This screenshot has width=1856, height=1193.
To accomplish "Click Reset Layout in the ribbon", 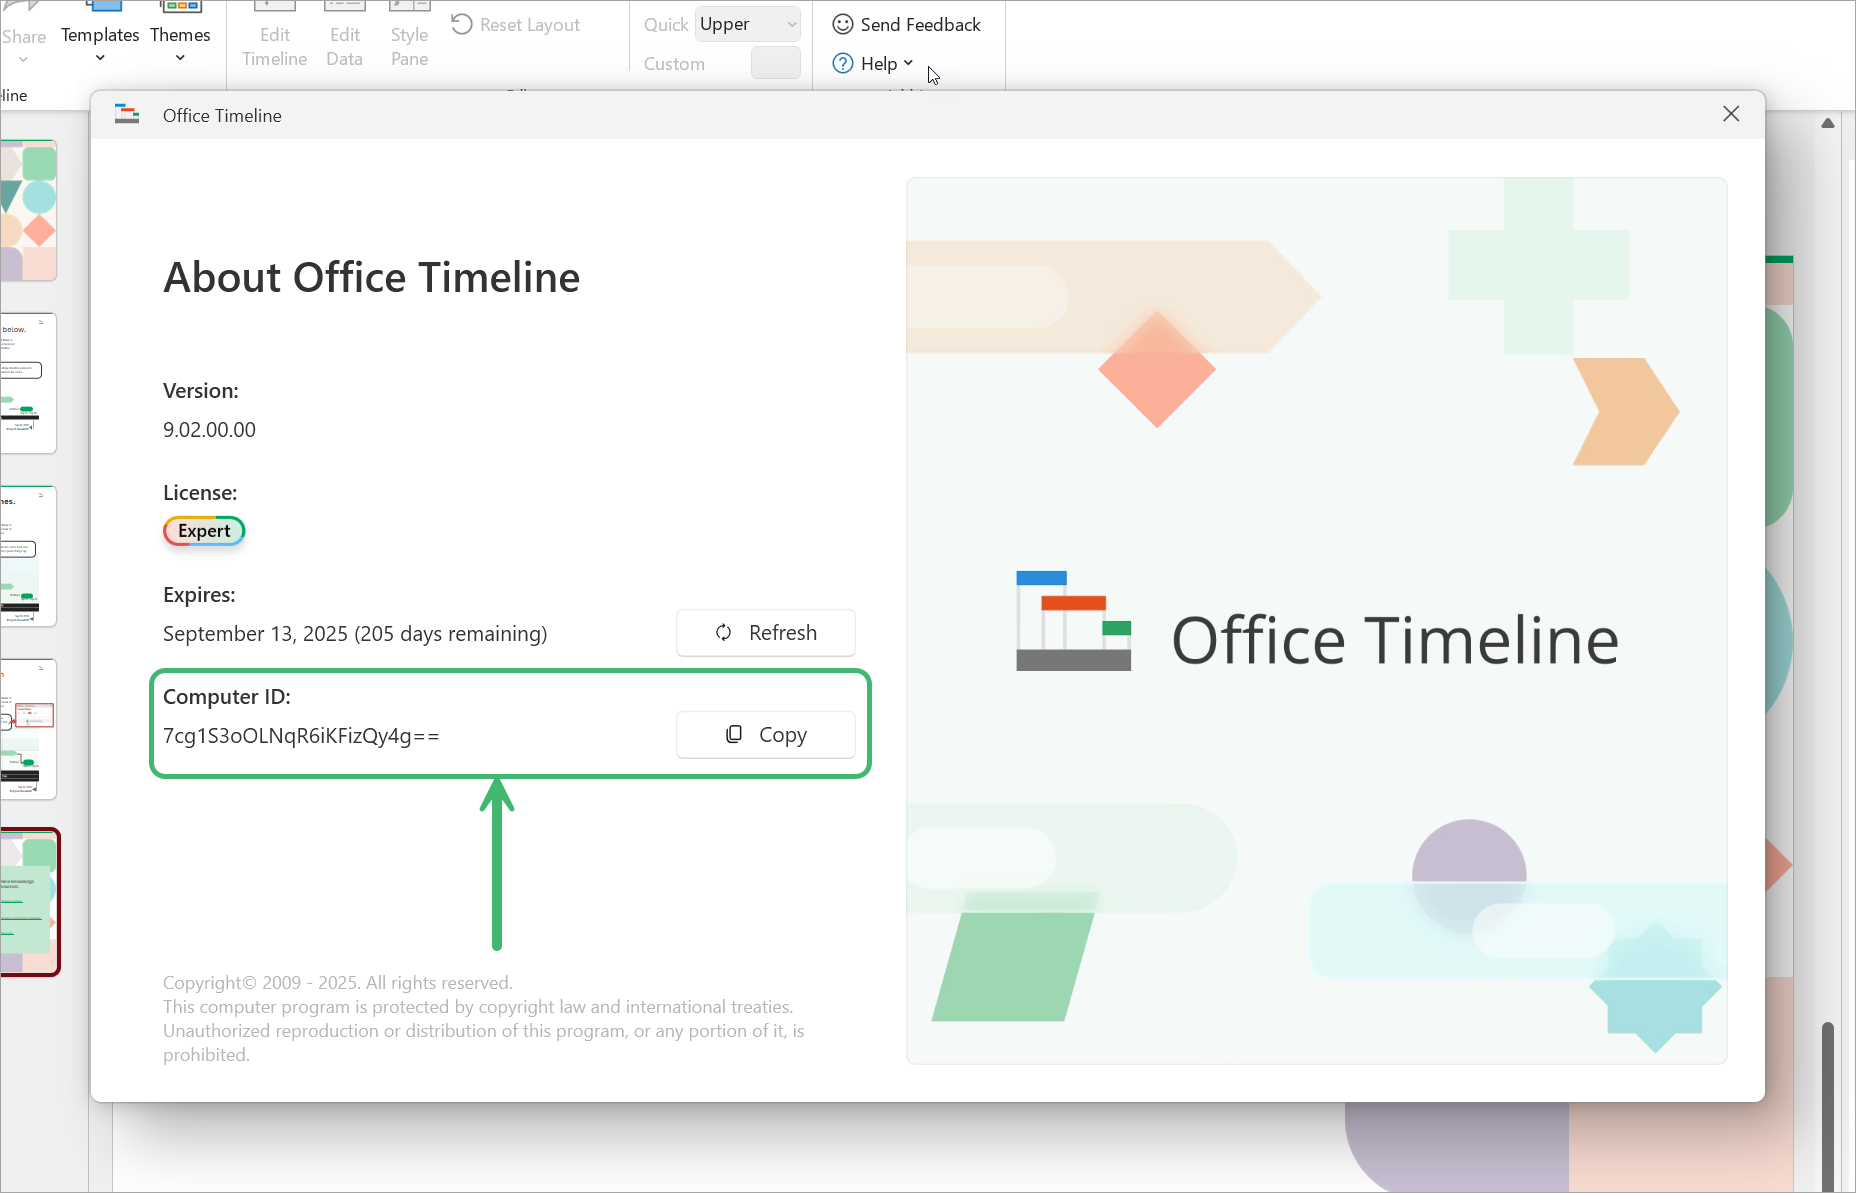I will pos(516,25).
